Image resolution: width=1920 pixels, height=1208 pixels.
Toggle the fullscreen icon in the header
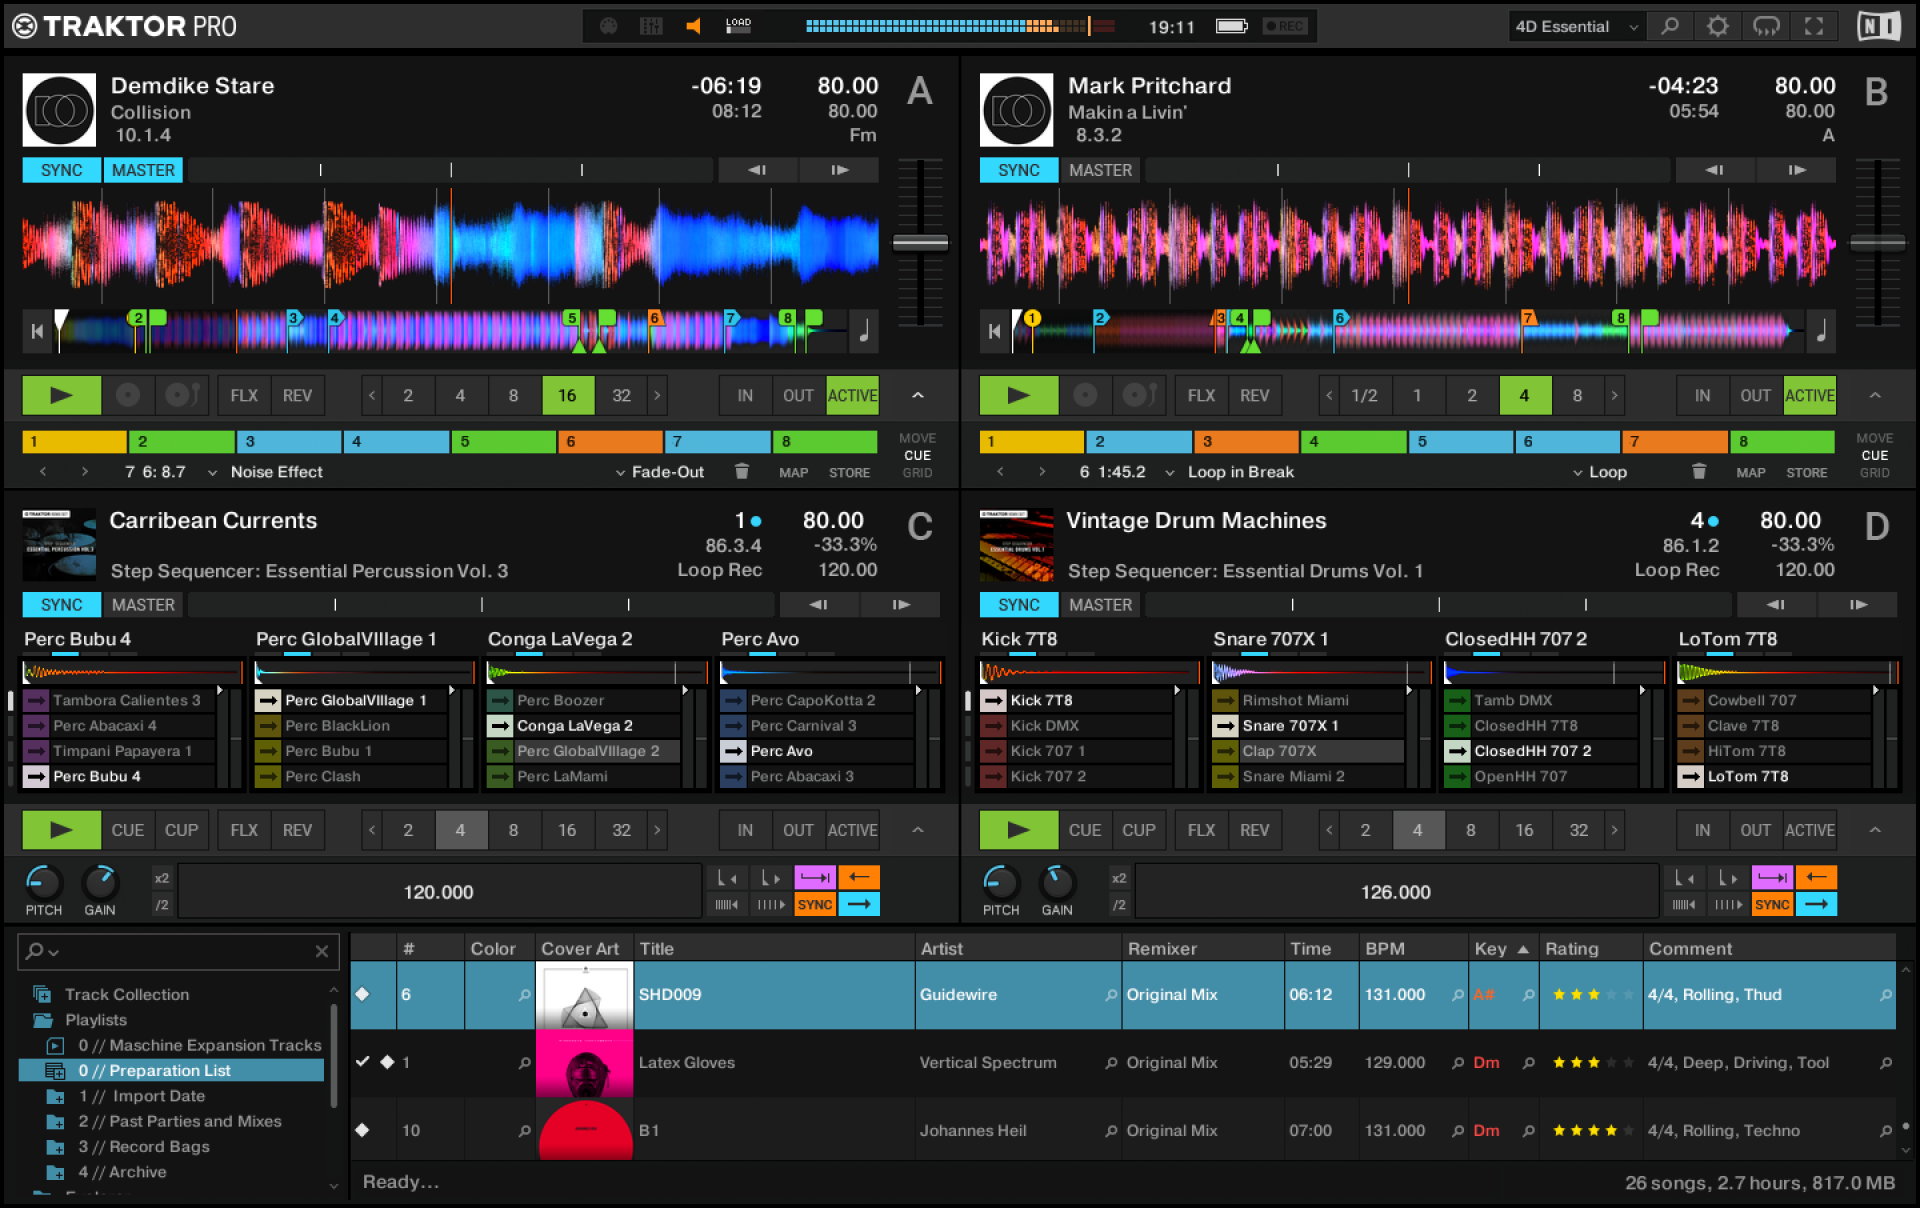pyautogui.click(x=1813, y=26)
